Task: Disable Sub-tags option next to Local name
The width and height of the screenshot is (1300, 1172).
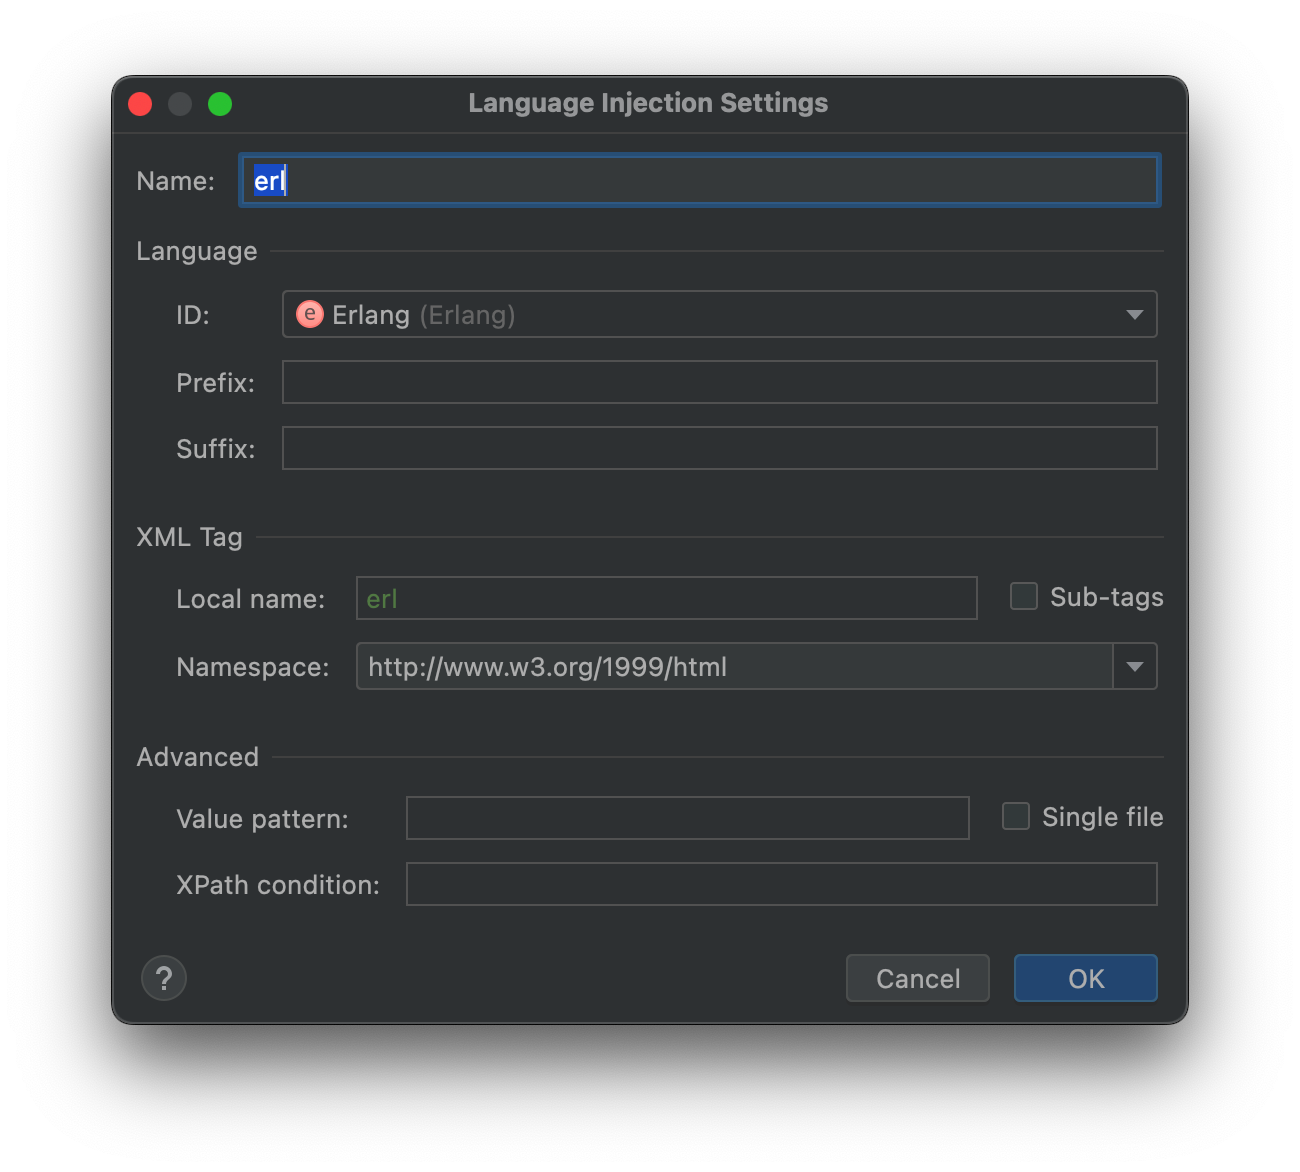Action: coord(1023,596)
